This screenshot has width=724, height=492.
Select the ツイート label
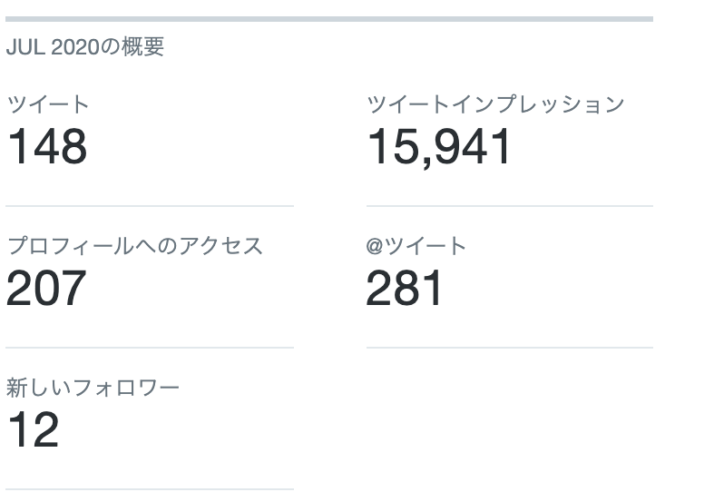point(48,104)
